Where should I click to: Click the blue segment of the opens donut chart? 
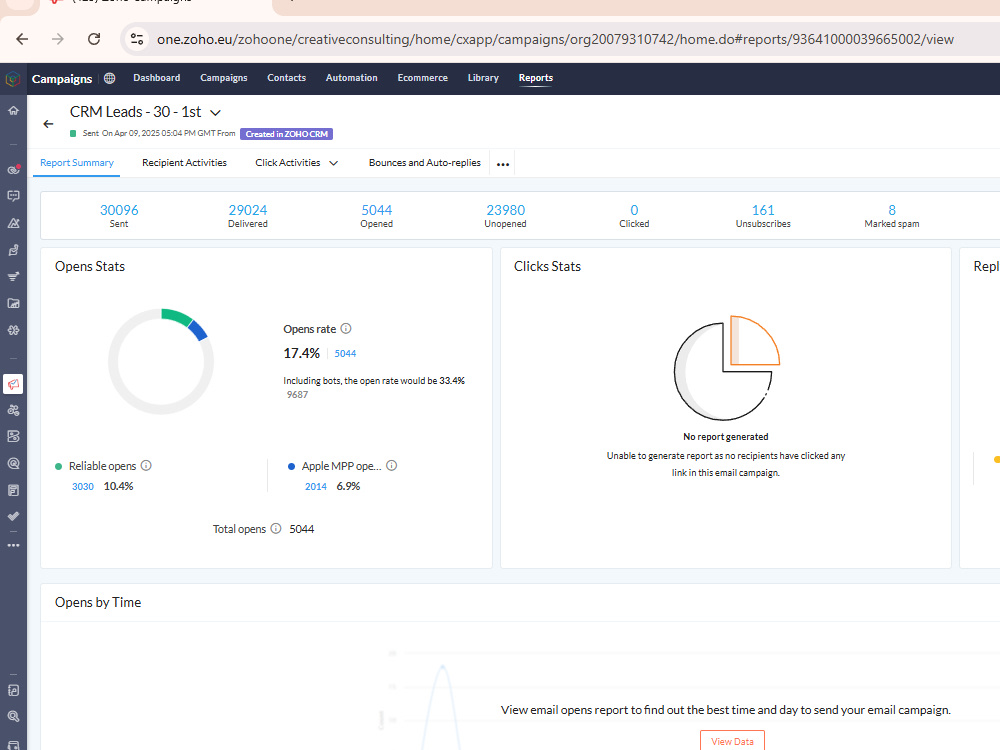click(x=198, y=330)
